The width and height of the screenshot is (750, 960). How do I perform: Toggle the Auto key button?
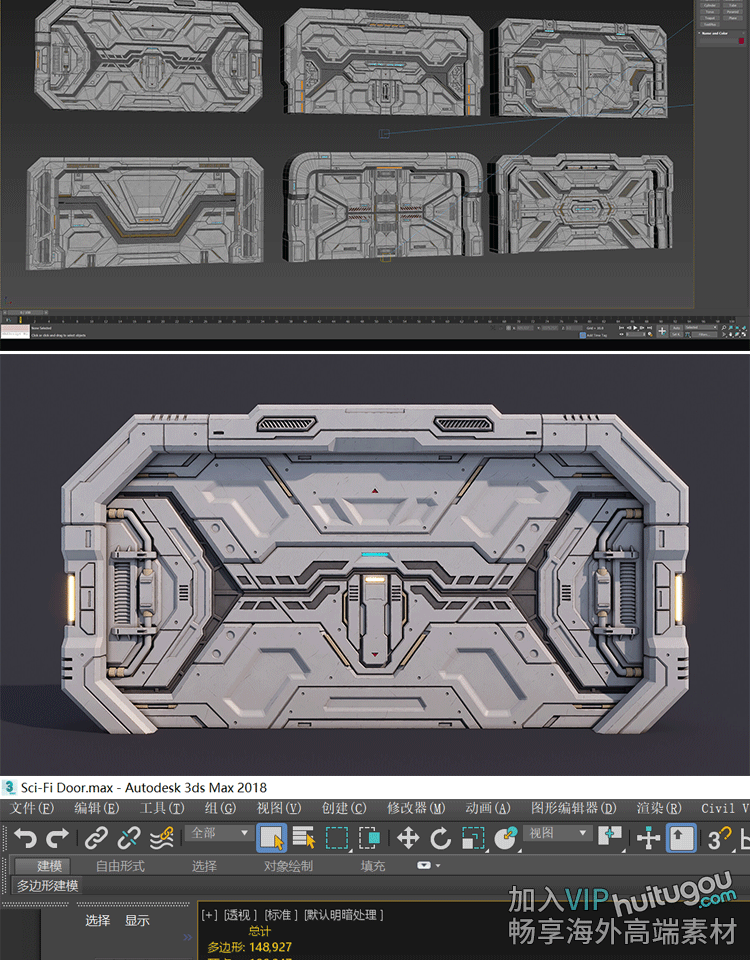[x=677, y=328]
